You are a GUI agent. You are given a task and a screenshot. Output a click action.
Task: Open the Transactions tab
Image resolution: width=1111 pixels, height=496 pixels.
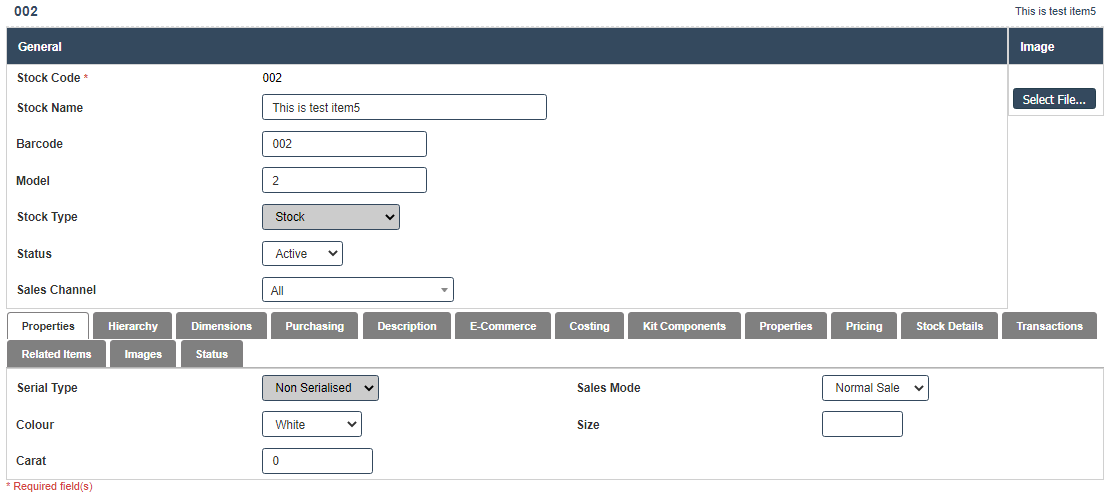tap(1049, 326)
